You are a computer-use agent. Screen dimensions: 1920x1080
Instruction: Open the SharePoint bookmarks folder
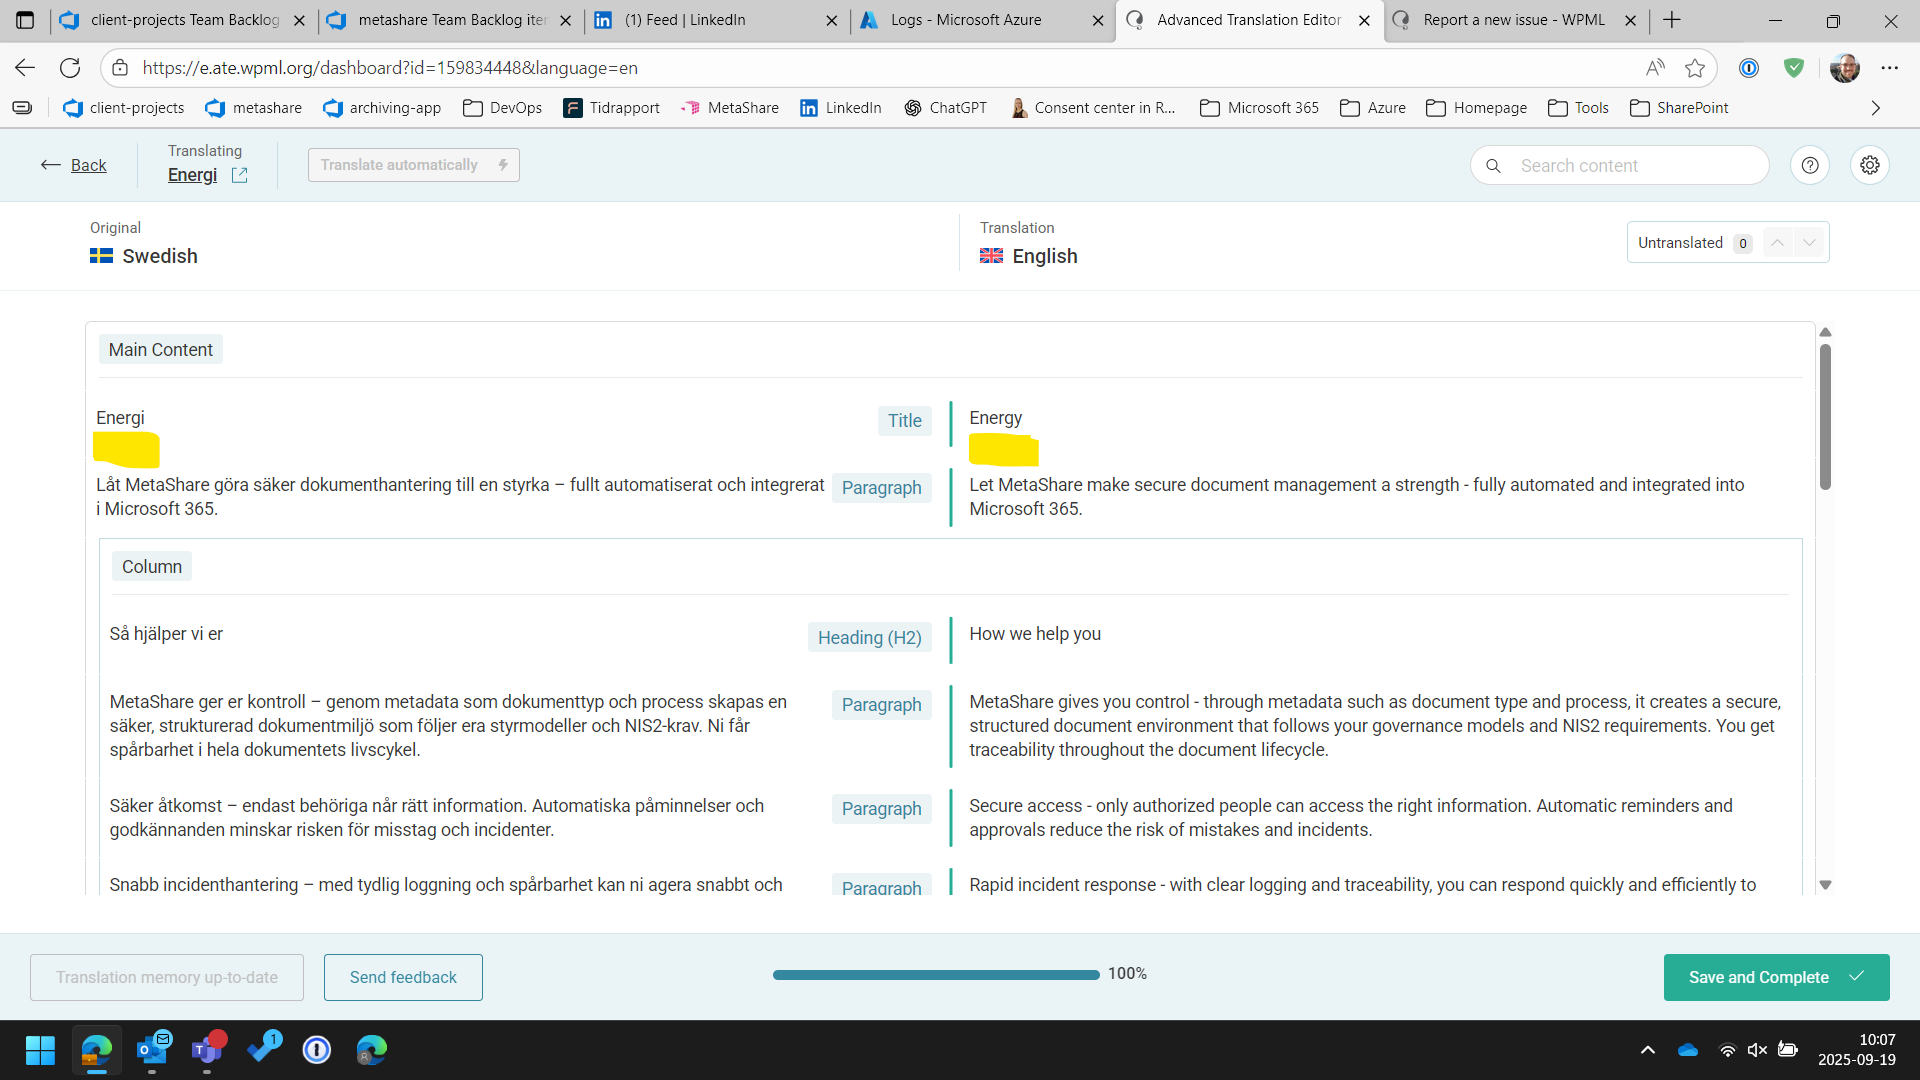click(1678, 108)
